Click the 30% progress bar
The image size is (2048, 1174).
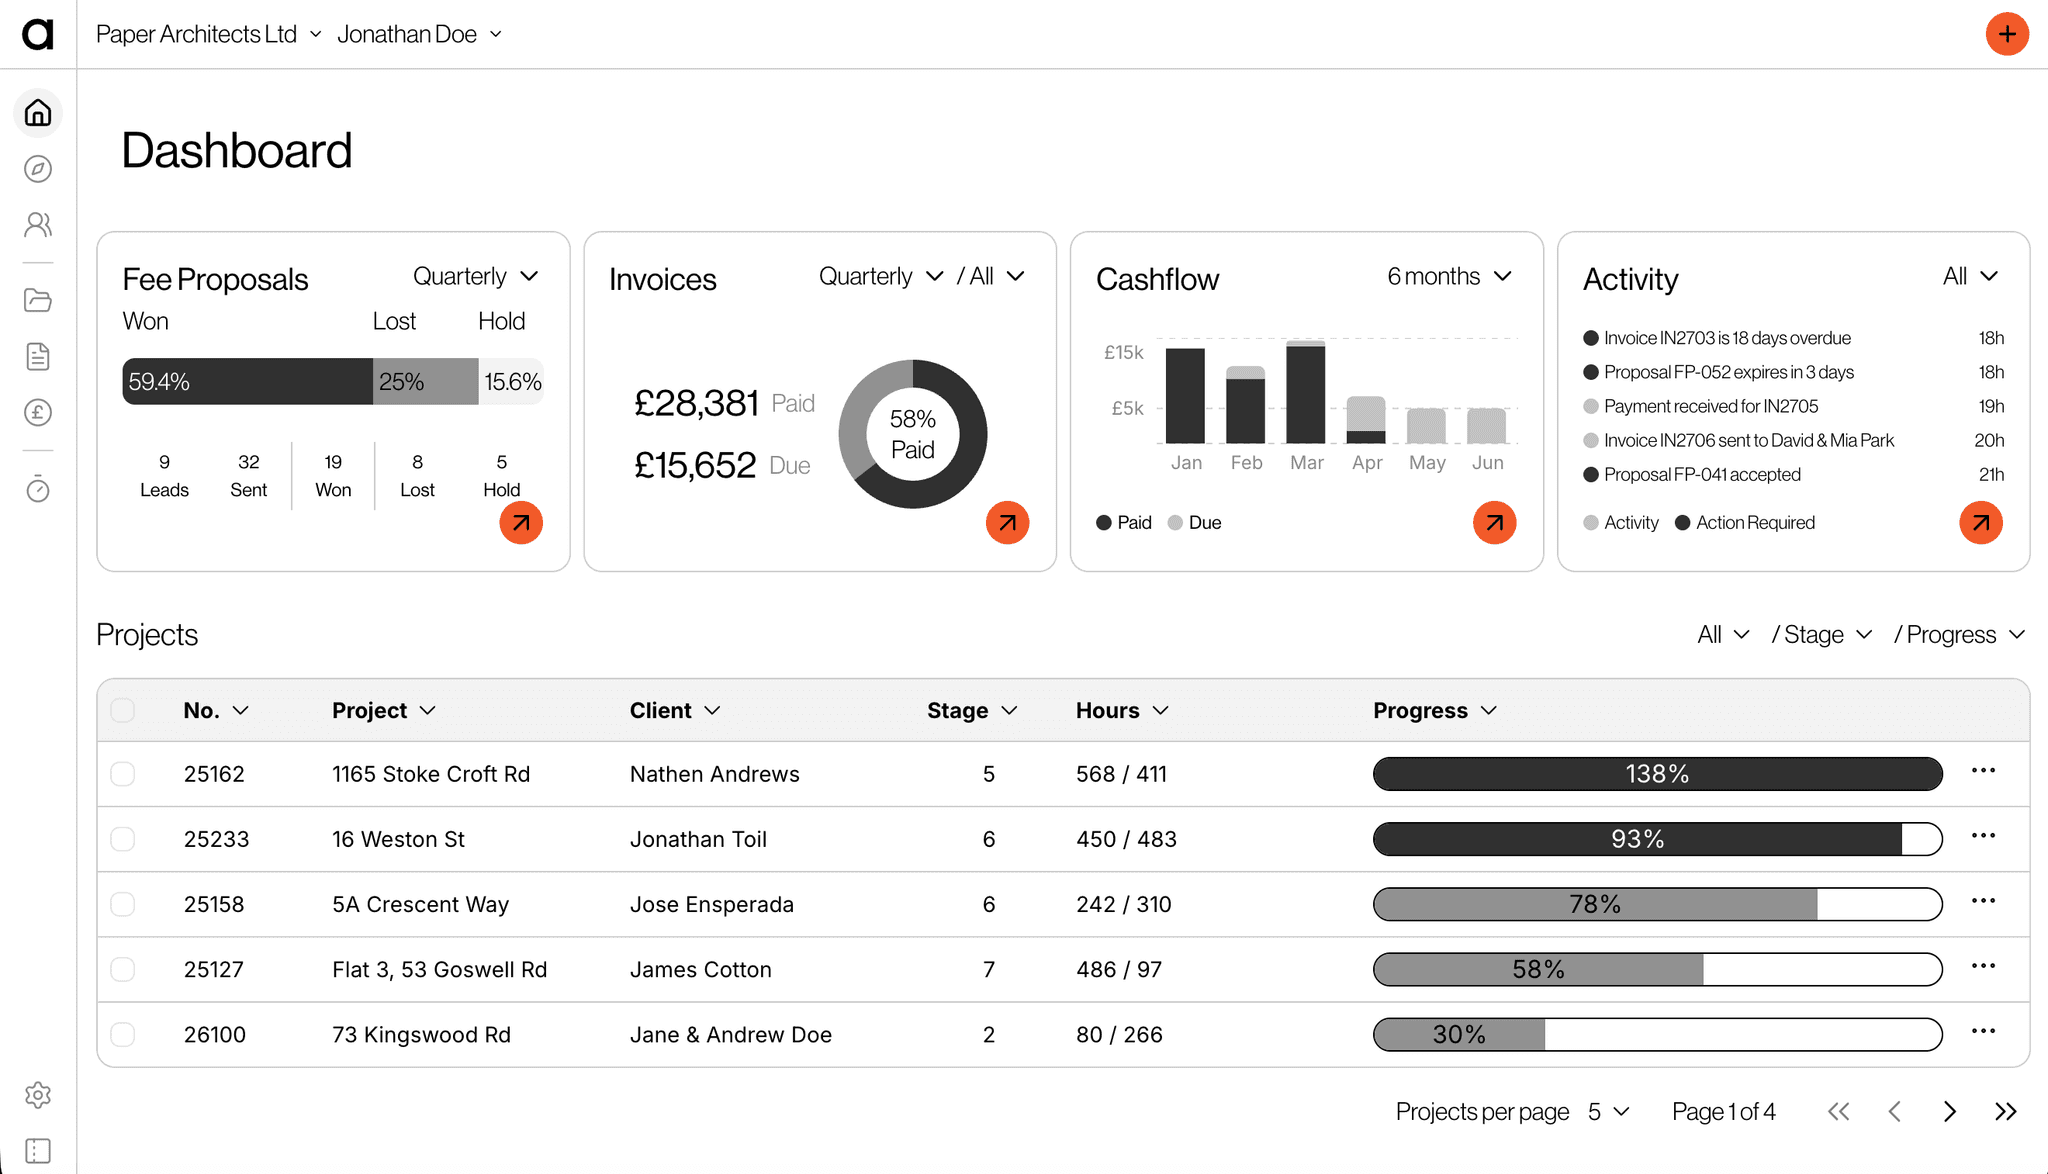pos(1658,1034)
